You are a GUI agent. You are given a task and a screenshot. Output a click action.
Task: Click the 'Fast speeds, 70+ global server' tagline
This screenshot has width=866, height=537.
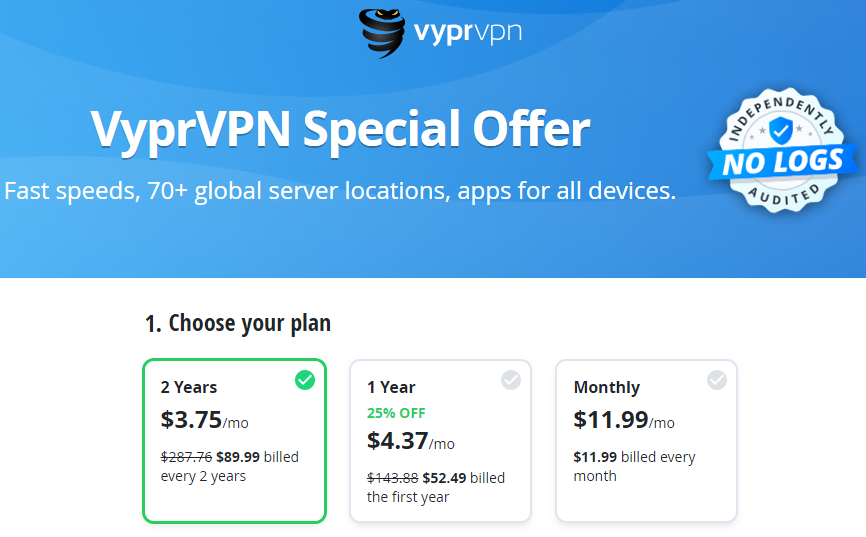tap(340, 192)
